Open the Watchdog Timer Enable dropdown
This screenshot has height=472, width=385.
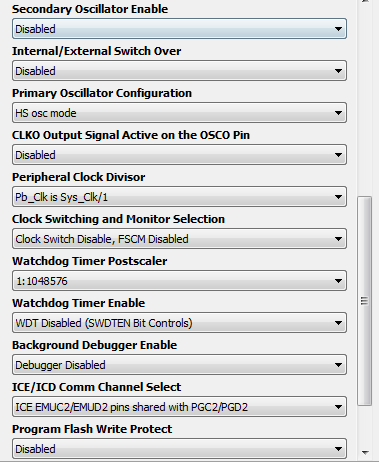(179, 323)
